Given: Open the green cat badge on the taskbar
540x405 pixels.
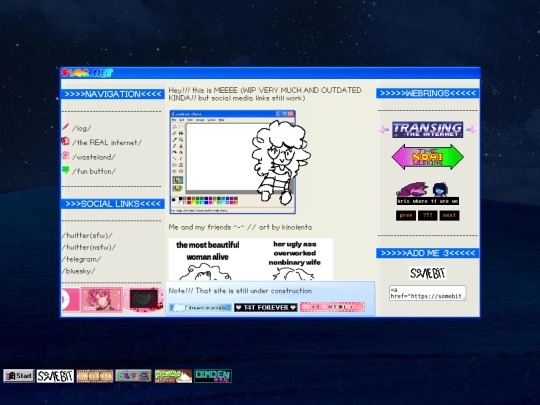Looking at the screenshot, I should pos(173,376).
